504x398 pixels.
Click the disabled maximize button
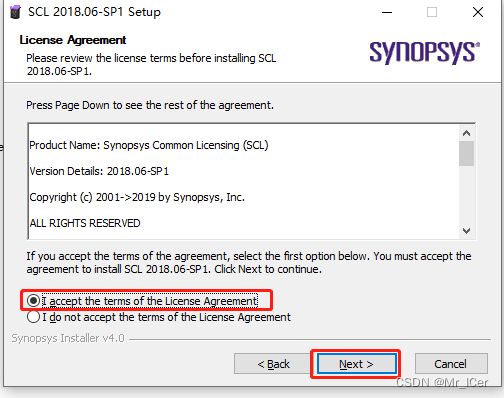point(432,12)
